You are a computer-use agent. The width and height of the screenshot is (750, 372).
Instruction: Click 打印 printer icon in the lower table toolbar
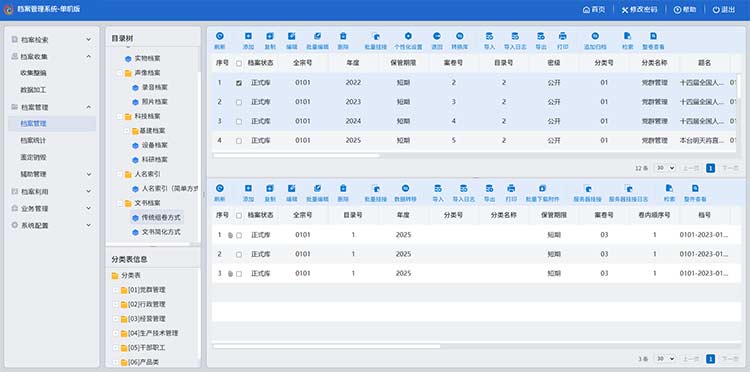pos(511,188)
